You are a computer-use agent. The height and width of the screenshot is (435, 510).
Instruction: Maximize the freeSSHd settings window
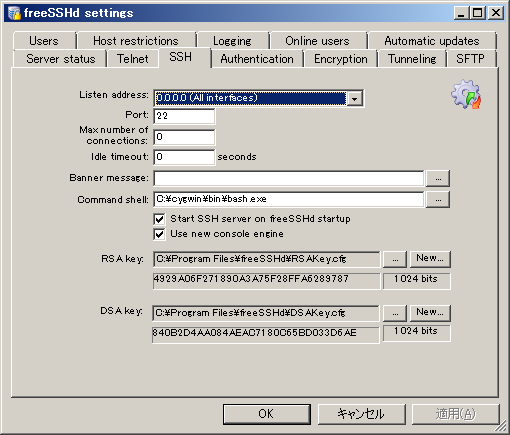coord(477,13)
